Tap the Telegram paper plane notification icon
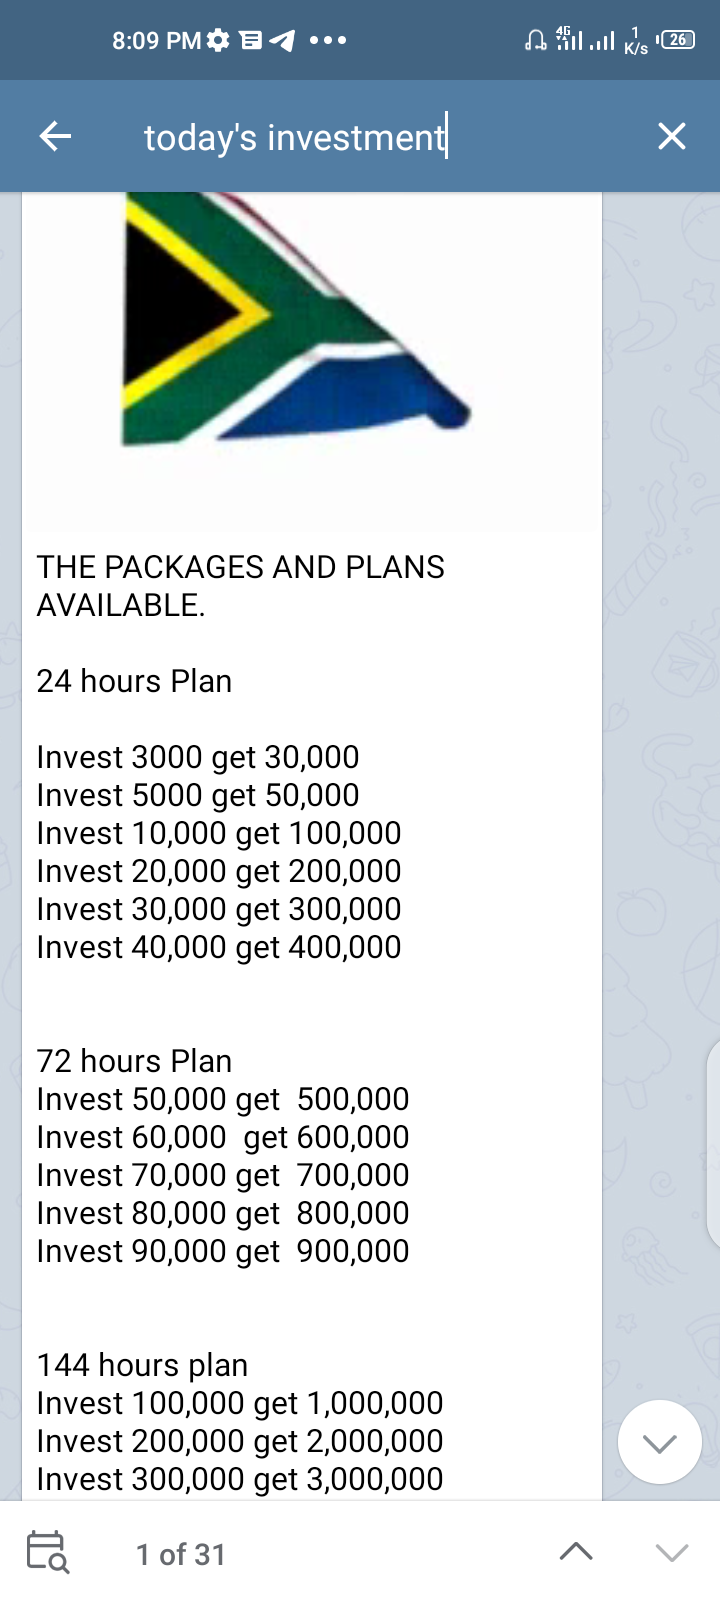The width and height of the screenshot is (720, 1600). pos(283,40)
